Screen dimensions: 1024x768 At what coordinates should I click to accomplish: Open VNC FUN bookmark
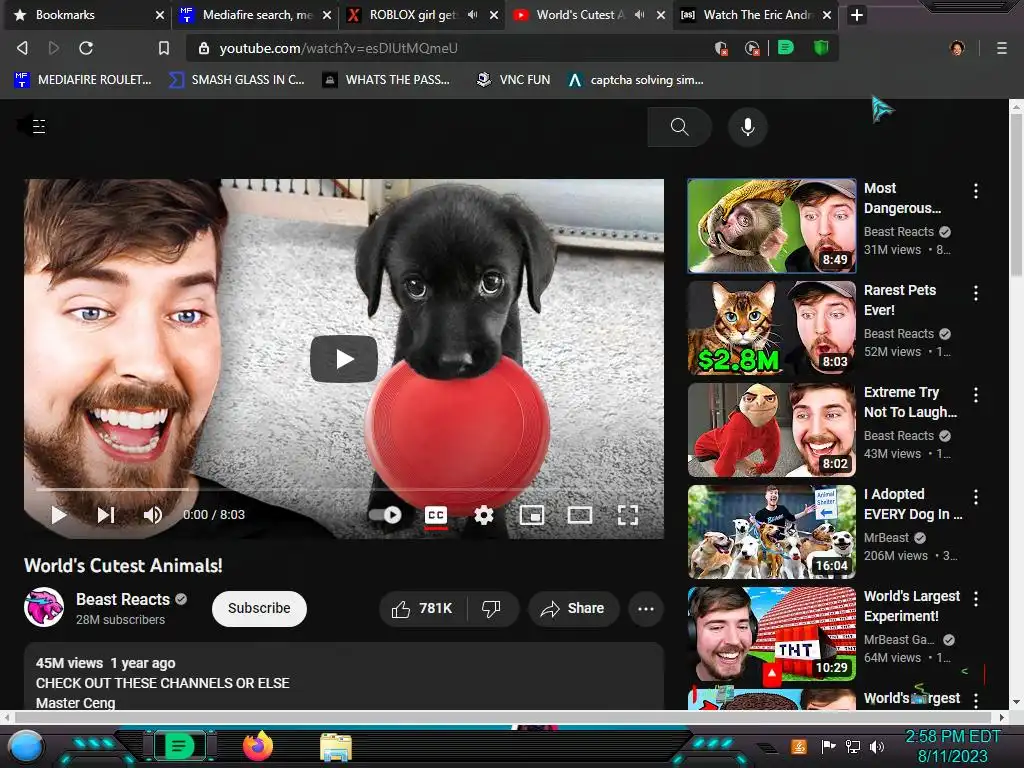(x=513, y=80)
